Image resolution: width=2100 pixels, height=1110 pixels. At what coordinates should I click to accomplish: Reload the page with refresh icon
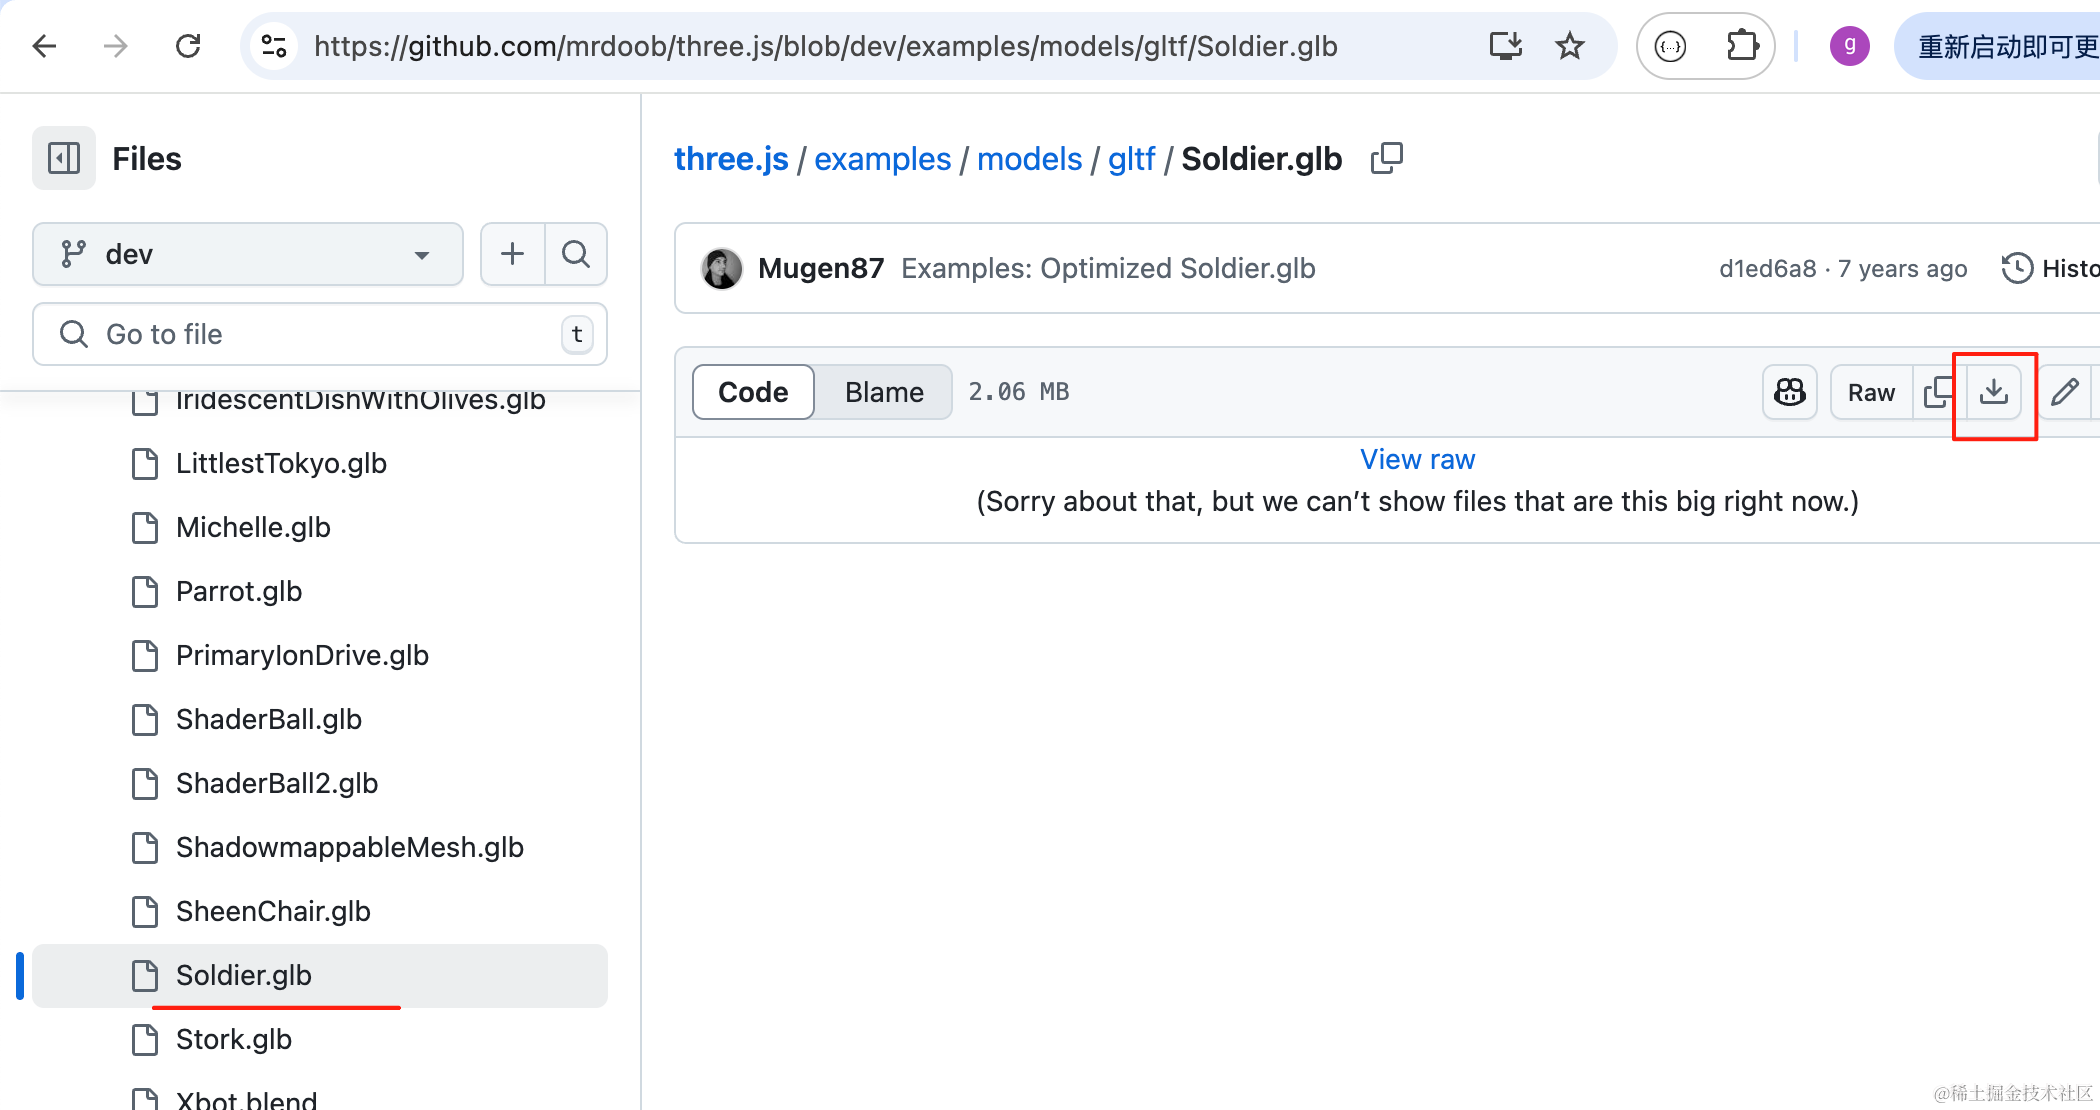coord(188,46)
